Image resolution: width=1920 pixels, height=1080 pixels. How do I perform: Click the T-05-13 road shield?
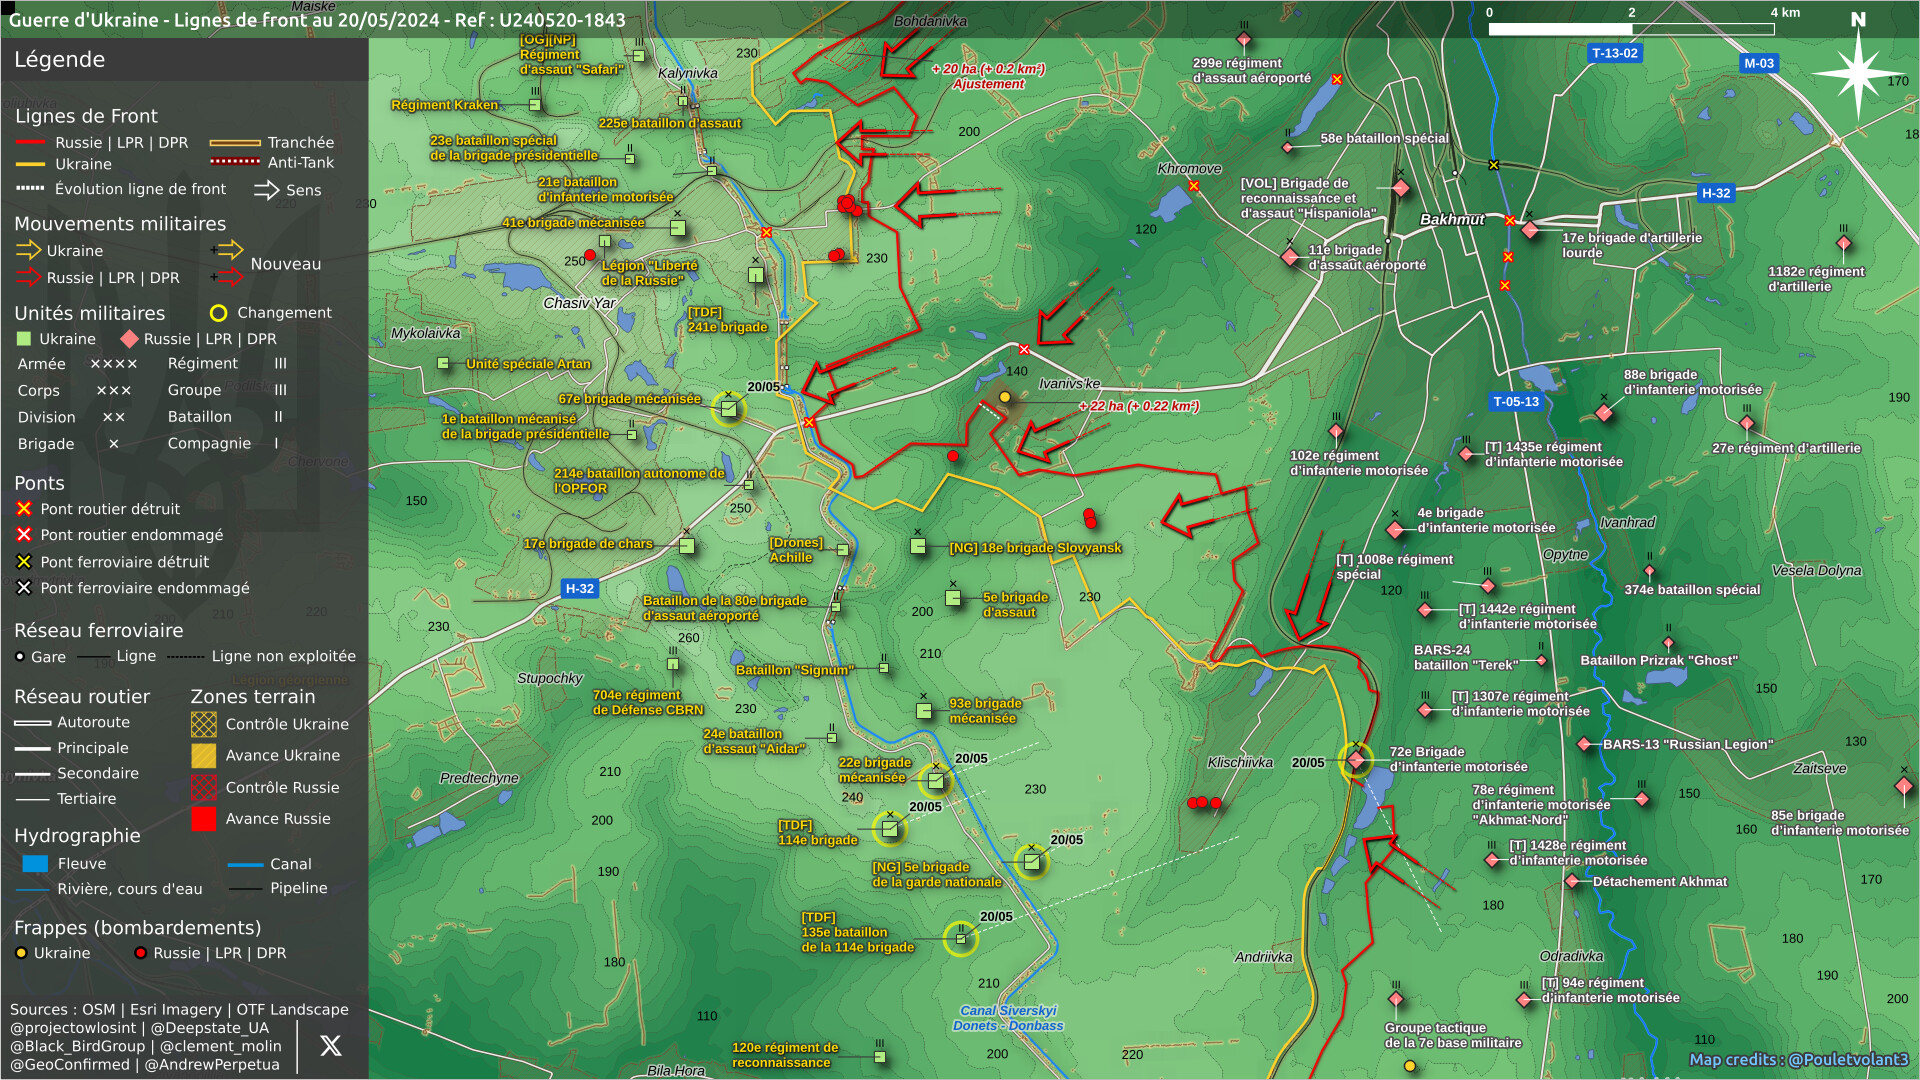click(1515, 401)
